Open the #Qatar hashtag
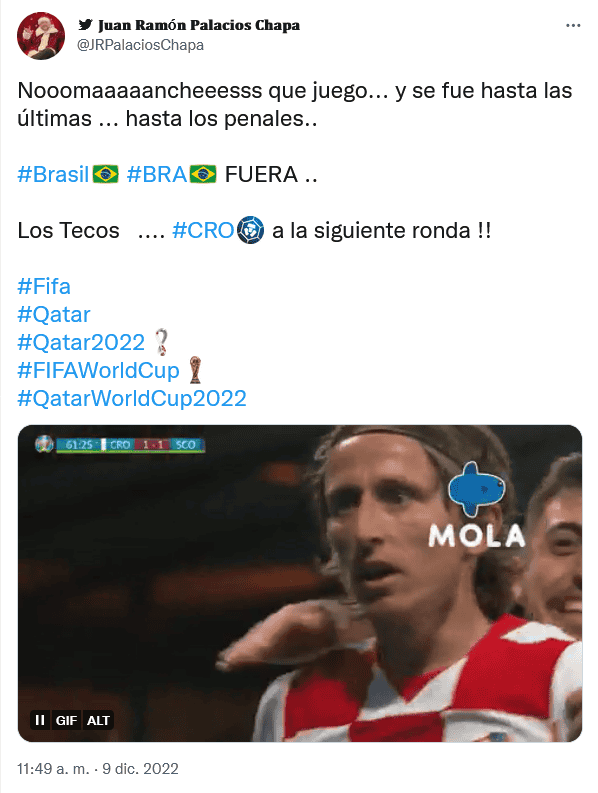Image resolution: width=598 pixels, height=793 pixels. coord(54,315)
